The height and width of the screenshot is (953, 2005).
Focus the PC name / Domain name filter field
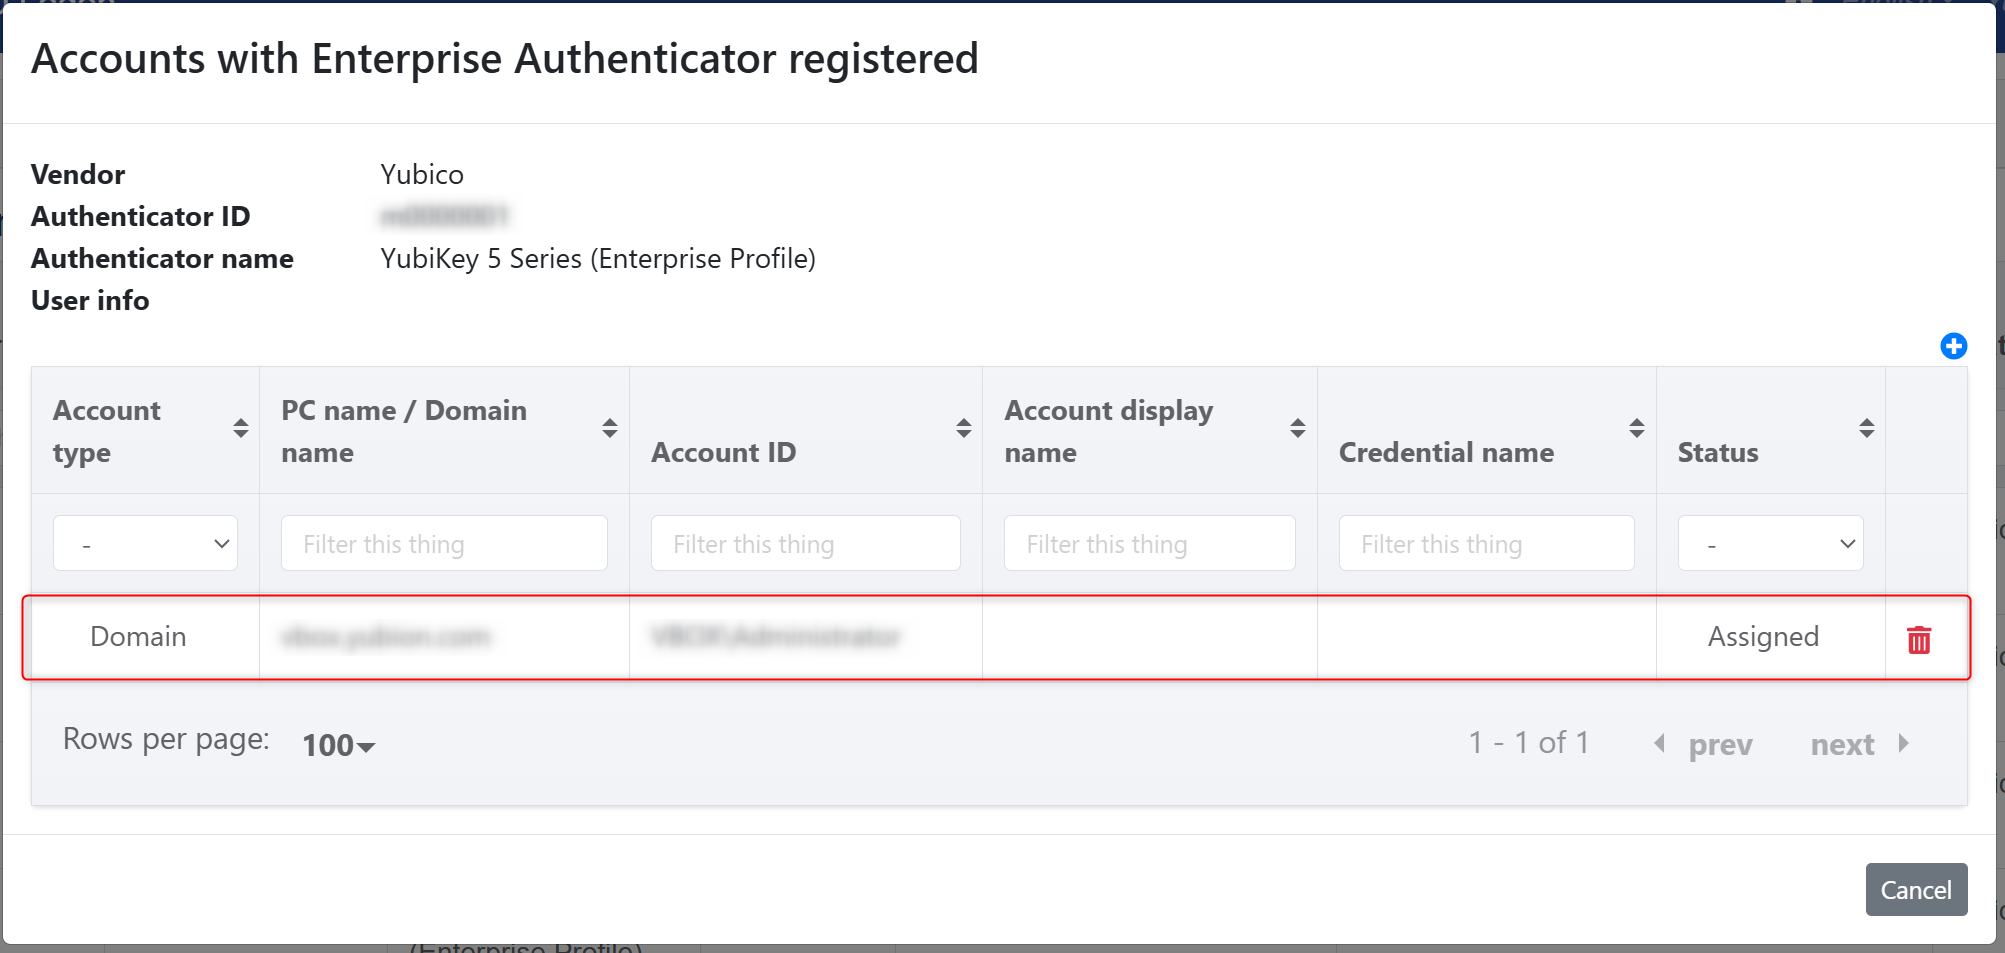[444, 543]
